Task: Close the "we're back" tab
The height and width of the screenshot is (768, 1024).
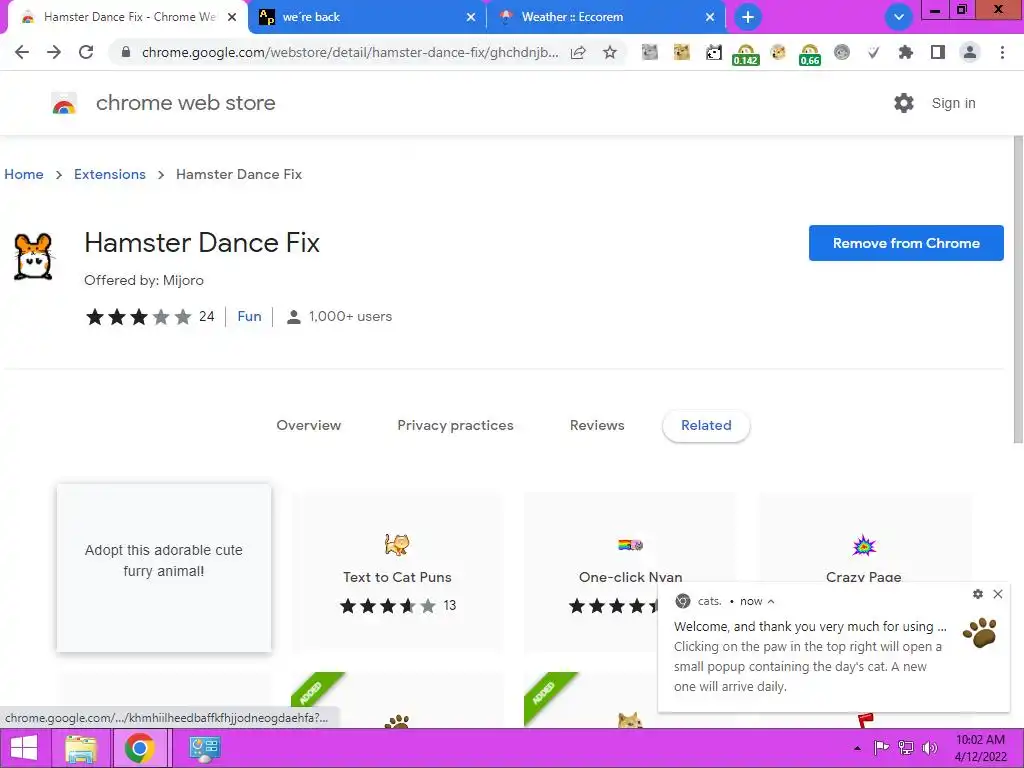Action: (x=471, y=17)
